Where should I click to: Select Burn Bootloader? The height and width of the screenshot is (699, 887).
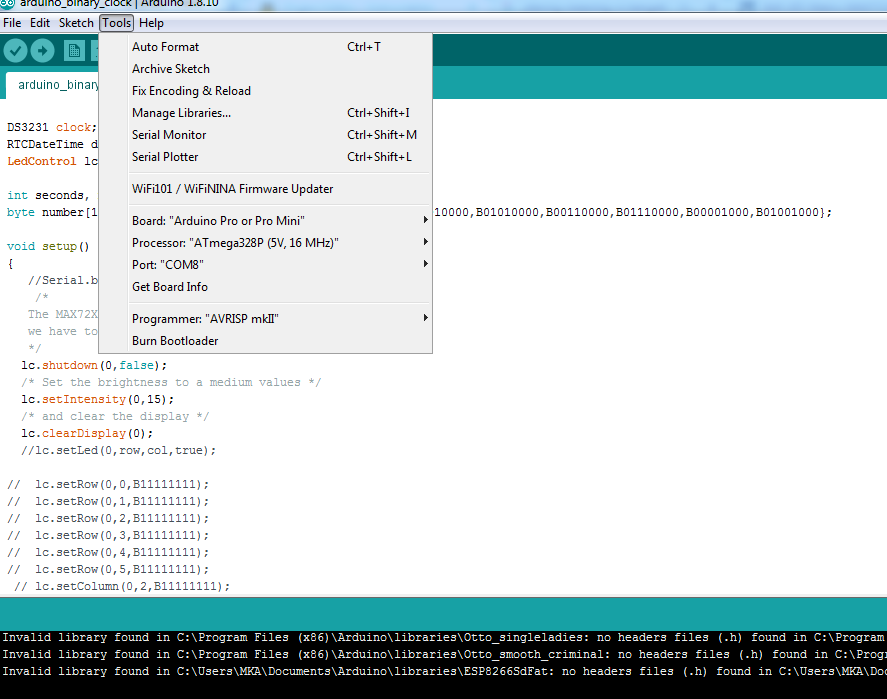coord(265,341)
